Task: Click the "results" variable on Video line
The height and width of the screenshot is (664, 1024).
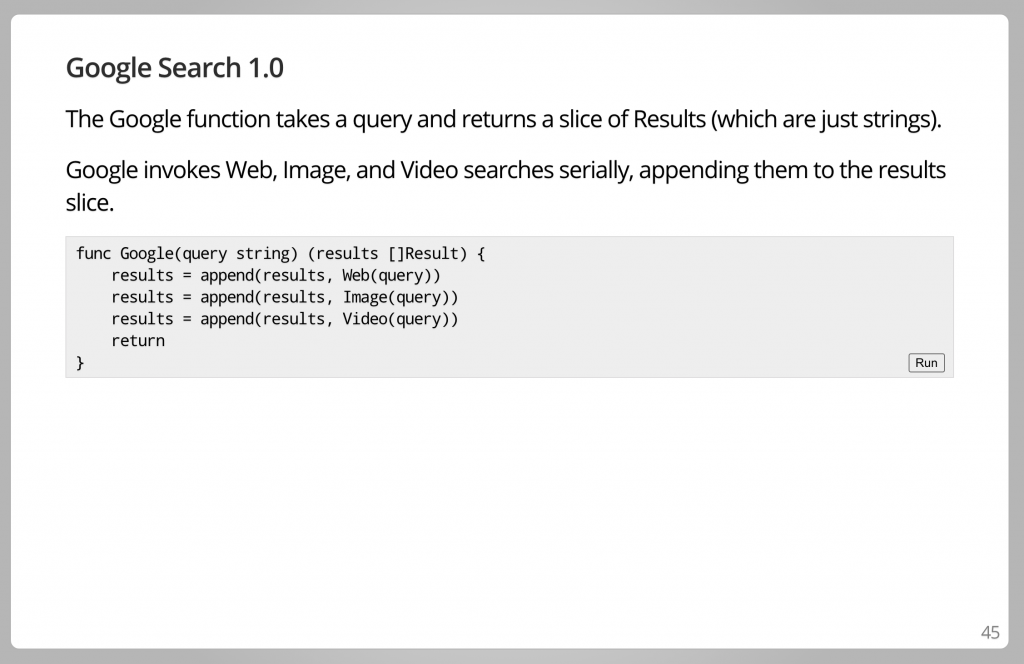Action: pyautogui.click(x=142, y=319)
